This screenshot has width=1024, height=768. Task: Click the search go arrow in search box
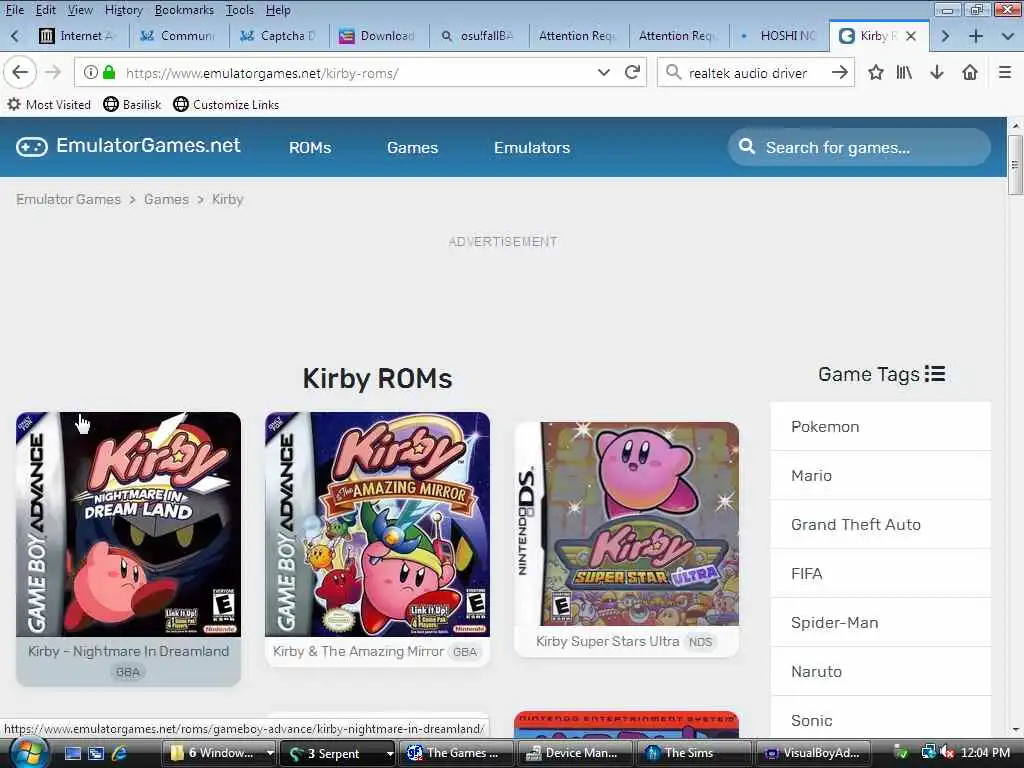pos(840,72)
